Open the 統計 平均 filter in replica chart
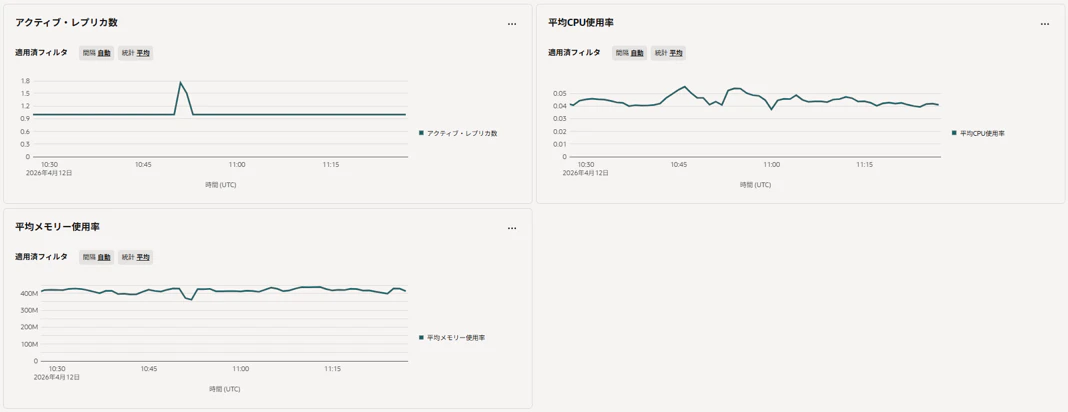This screenshot has width=1068, height=412. (x=136, y=53)
